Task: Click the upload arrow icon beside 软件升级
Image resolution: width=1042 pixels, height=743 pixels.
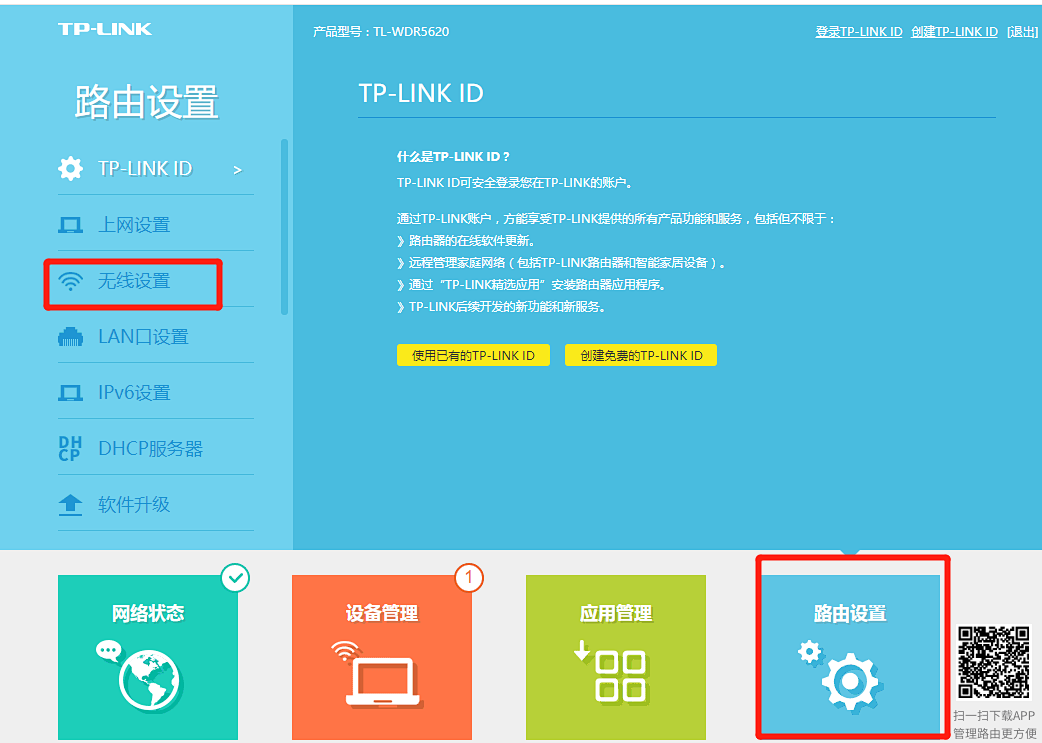Action: pos(70,505)
